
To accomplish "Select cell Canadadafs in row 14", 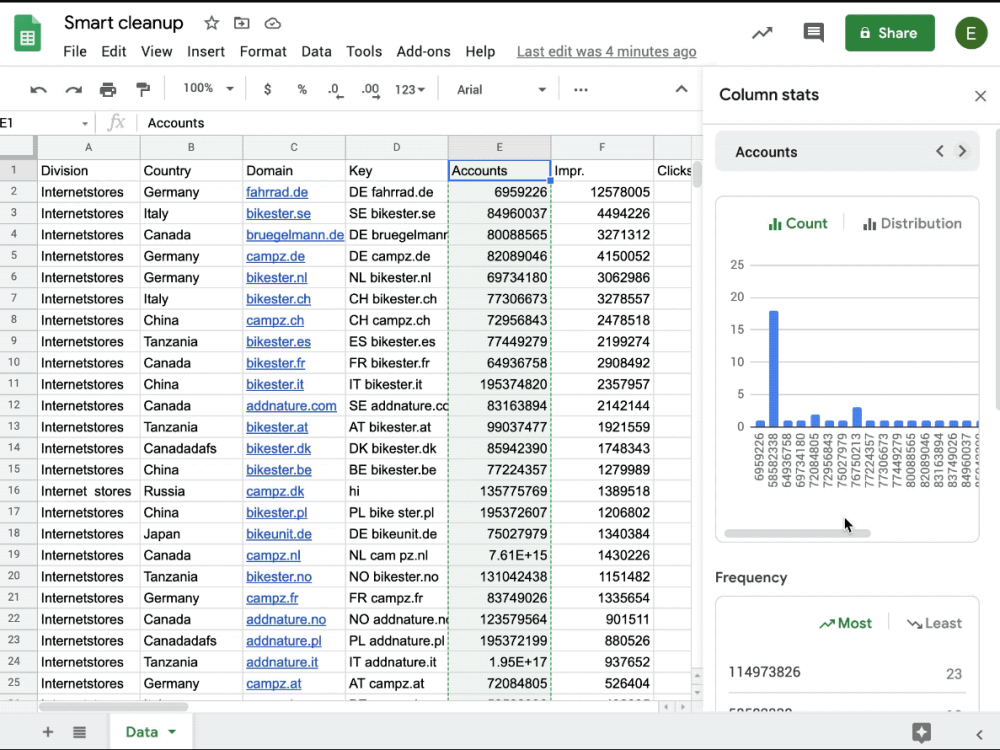I will click(191, 448).
